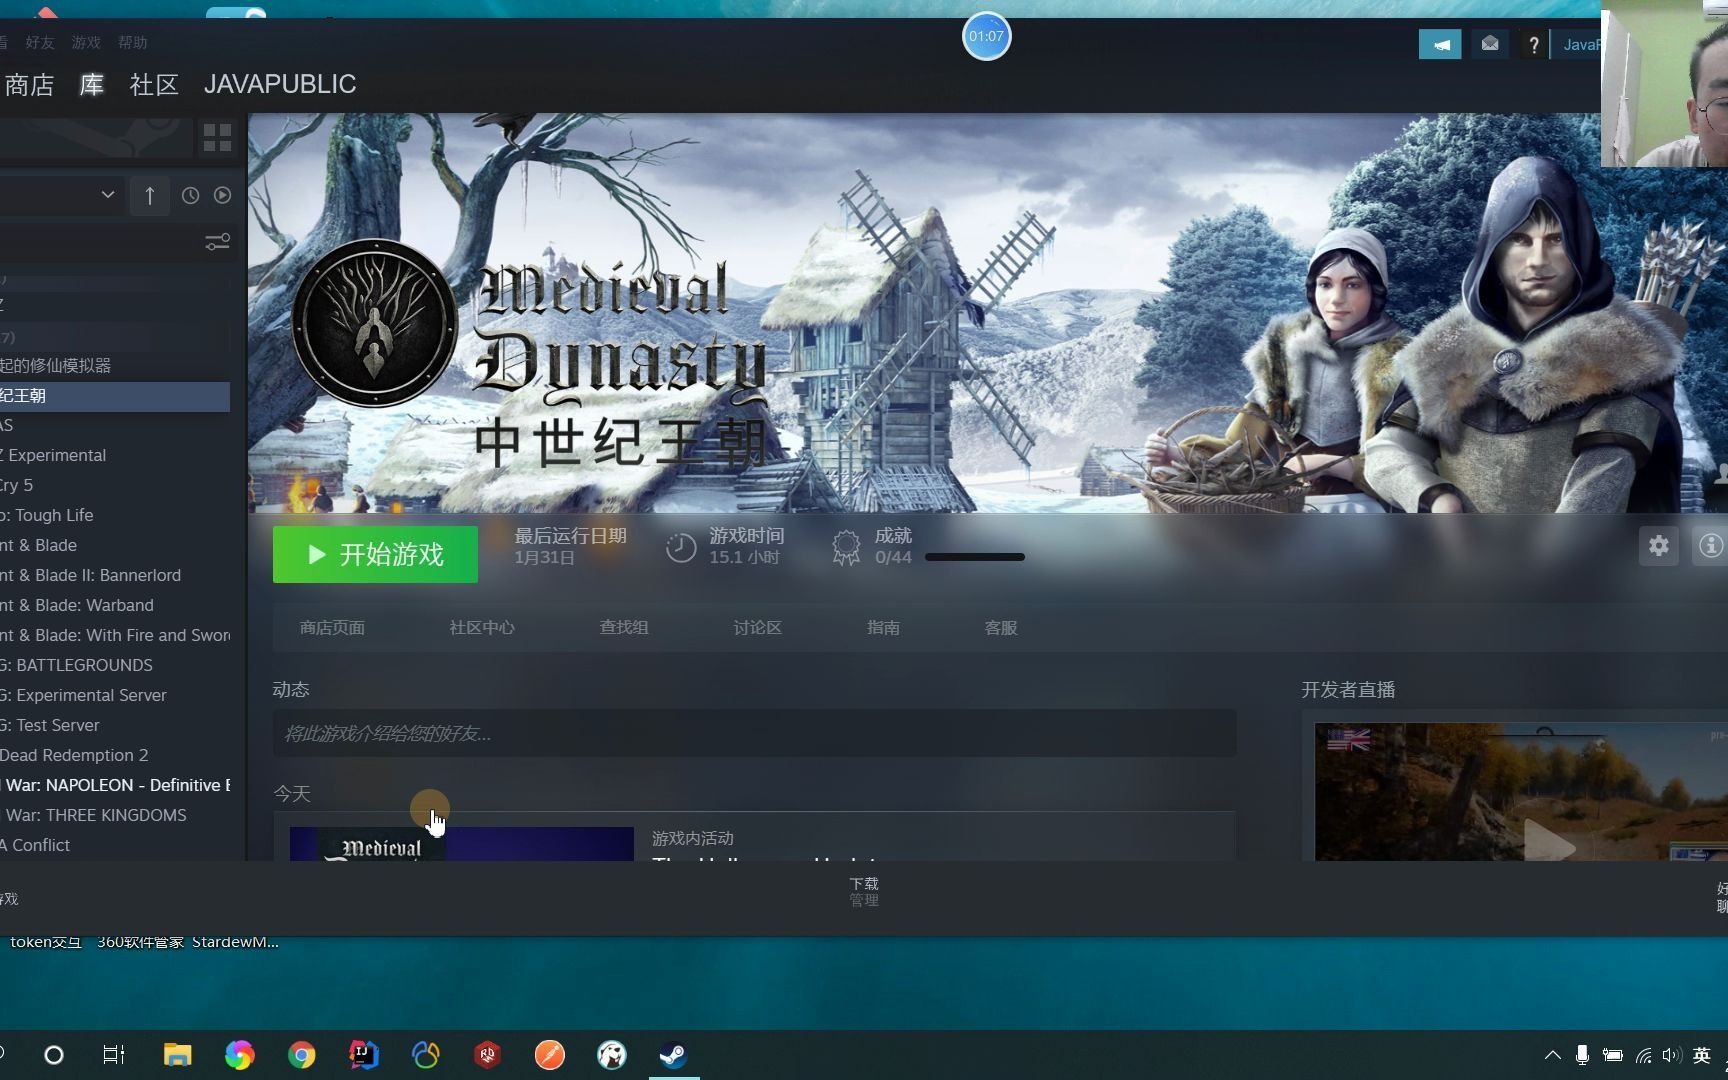
Task: Show hidden system tray icons
Action: pos(1553,1055)
